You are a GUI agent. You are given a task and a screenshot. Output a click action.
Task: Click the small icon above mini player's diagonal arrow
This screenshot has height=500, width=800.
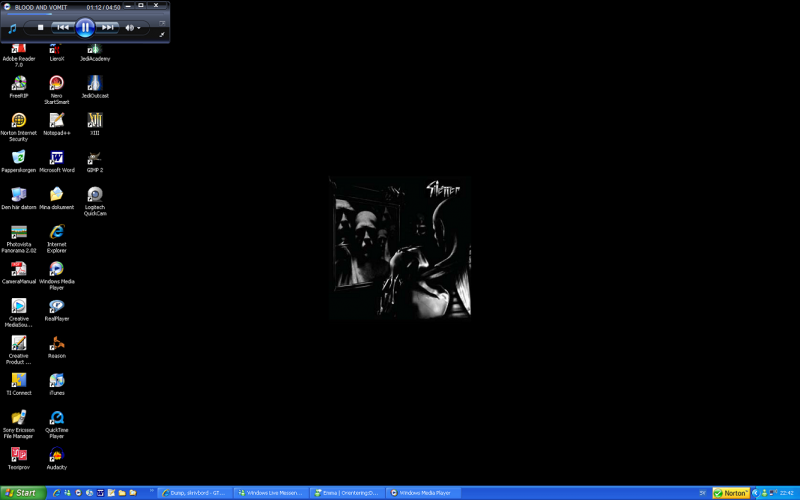pyautogui.click(x=162, y=23)
